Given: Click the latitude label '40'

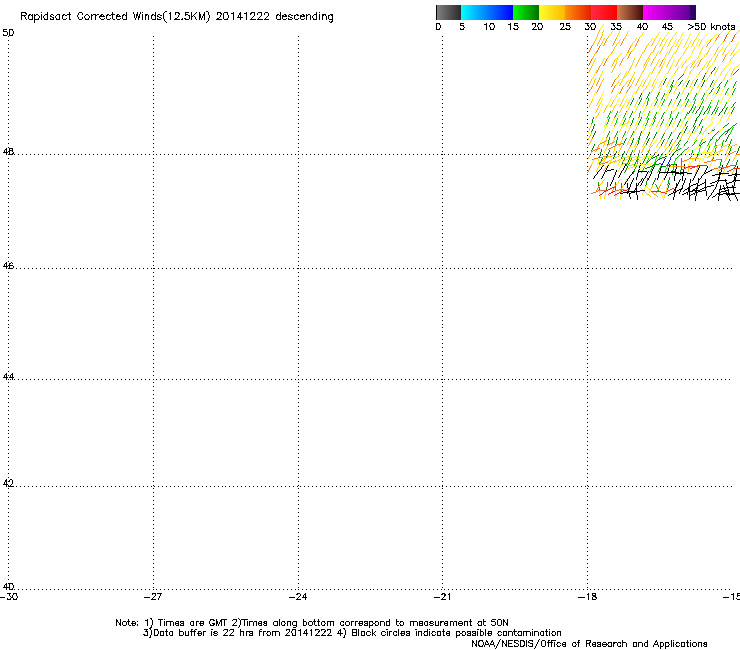Looking at the screenshot, I should tap(8, 587).
